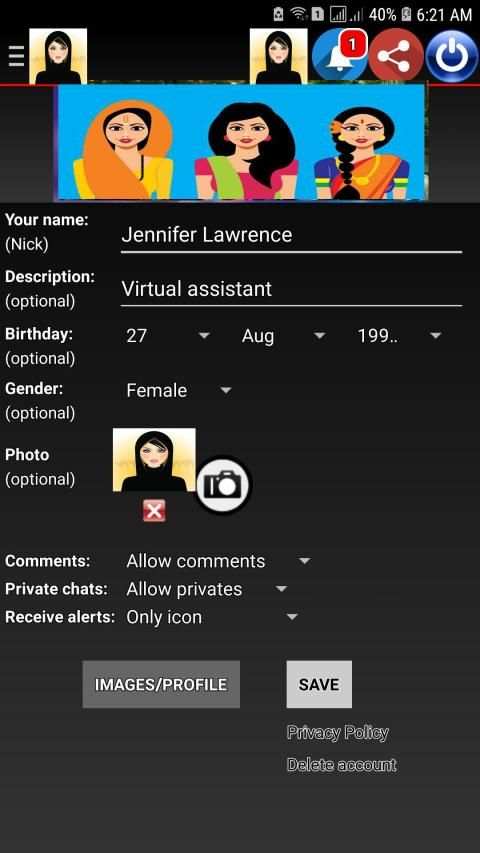480x853 pixels.
Task: Tap the battery status icon
Action: pyautogui.click(x=406, y=14)
